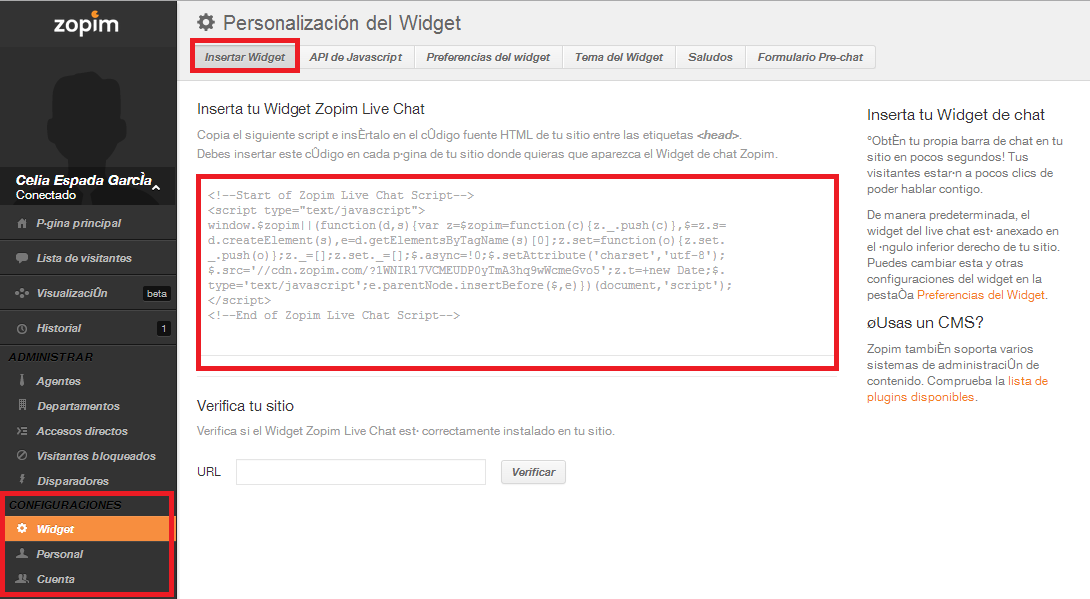Go to P·gina principal
Image resolution: width=1090 pixels, height=599 pixels.
click(x=88, y=223)
